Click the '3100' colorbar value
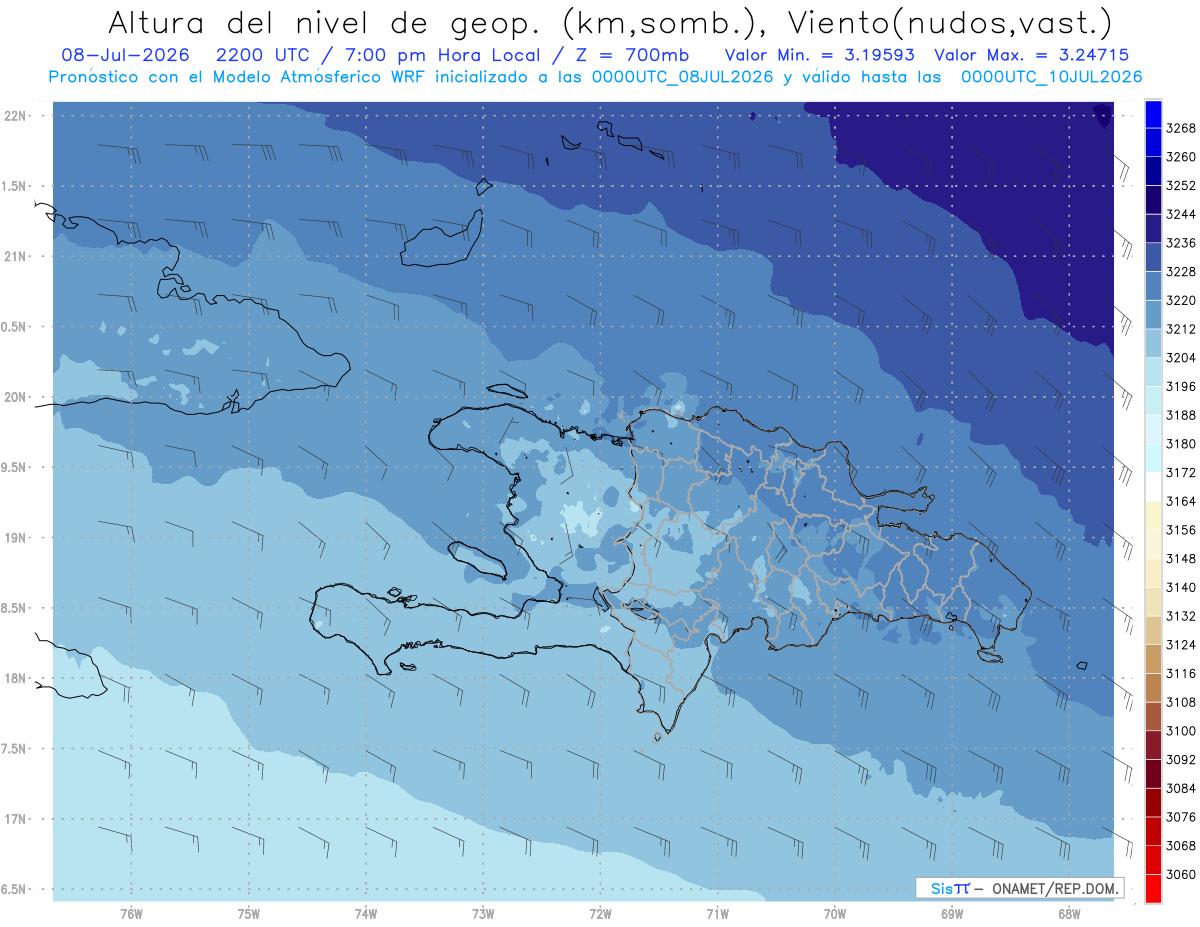This screenshot has width=1200, height=927. [1180, 731]
